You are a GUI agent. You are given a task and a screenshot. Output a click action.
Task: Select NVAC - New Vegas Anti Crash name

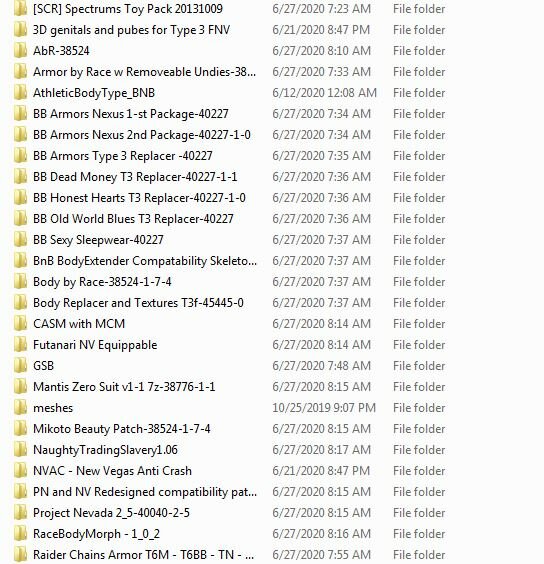[x=112, y=470]
